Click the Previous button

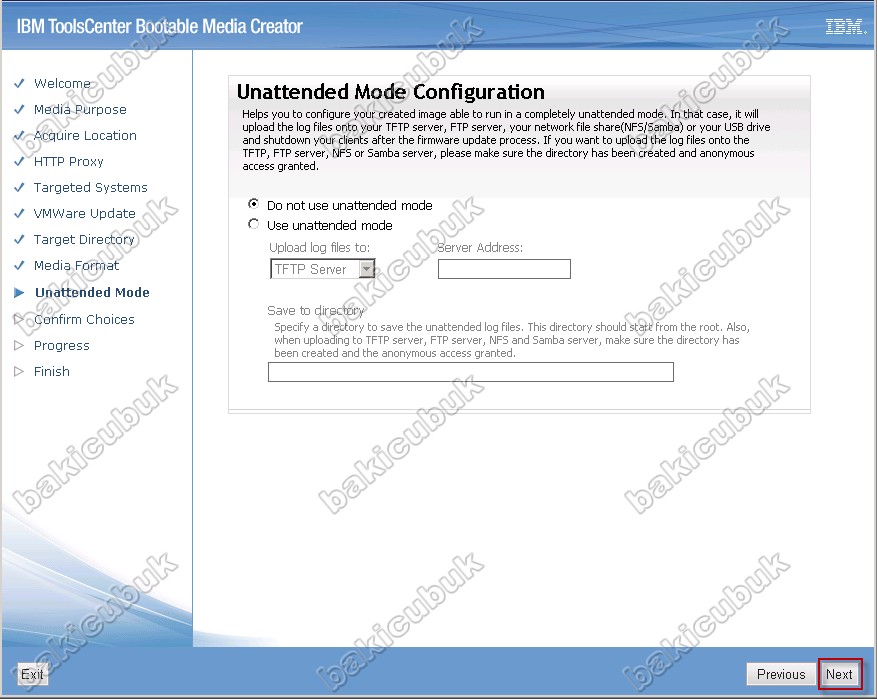pos(781,674)
